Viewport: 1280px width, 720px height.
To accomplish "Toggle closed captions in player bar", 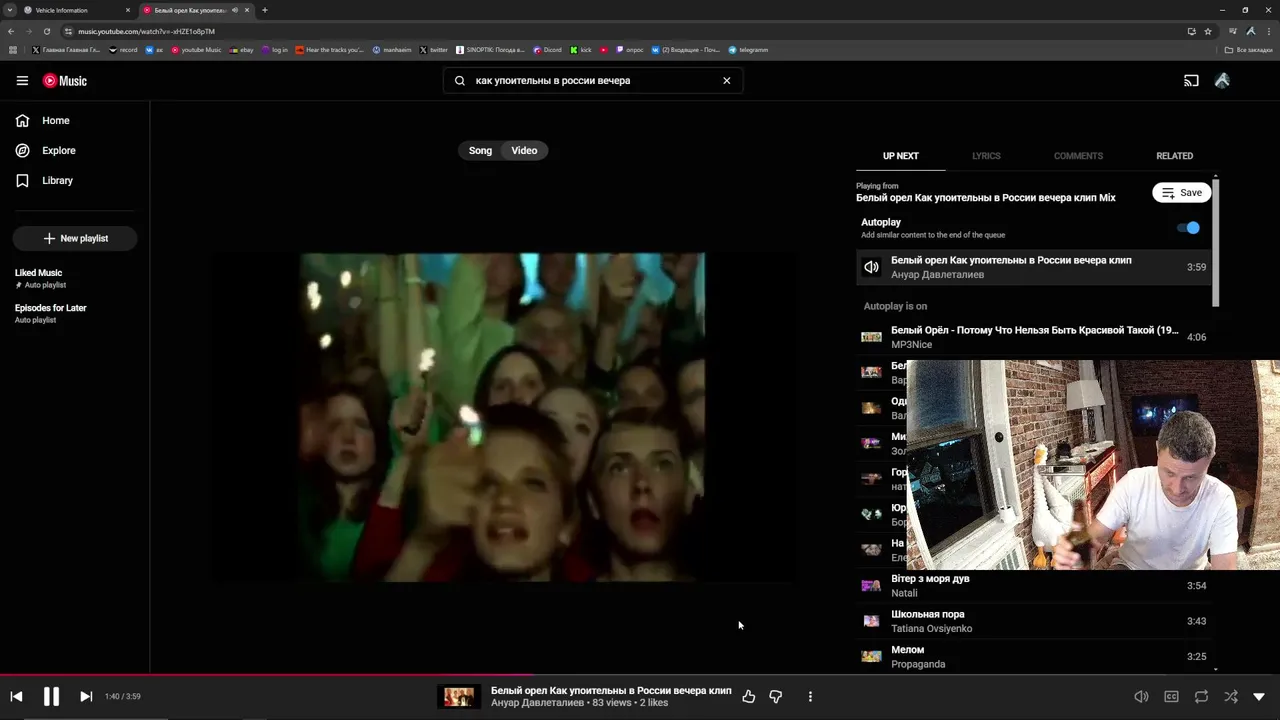I will 1171,696.
